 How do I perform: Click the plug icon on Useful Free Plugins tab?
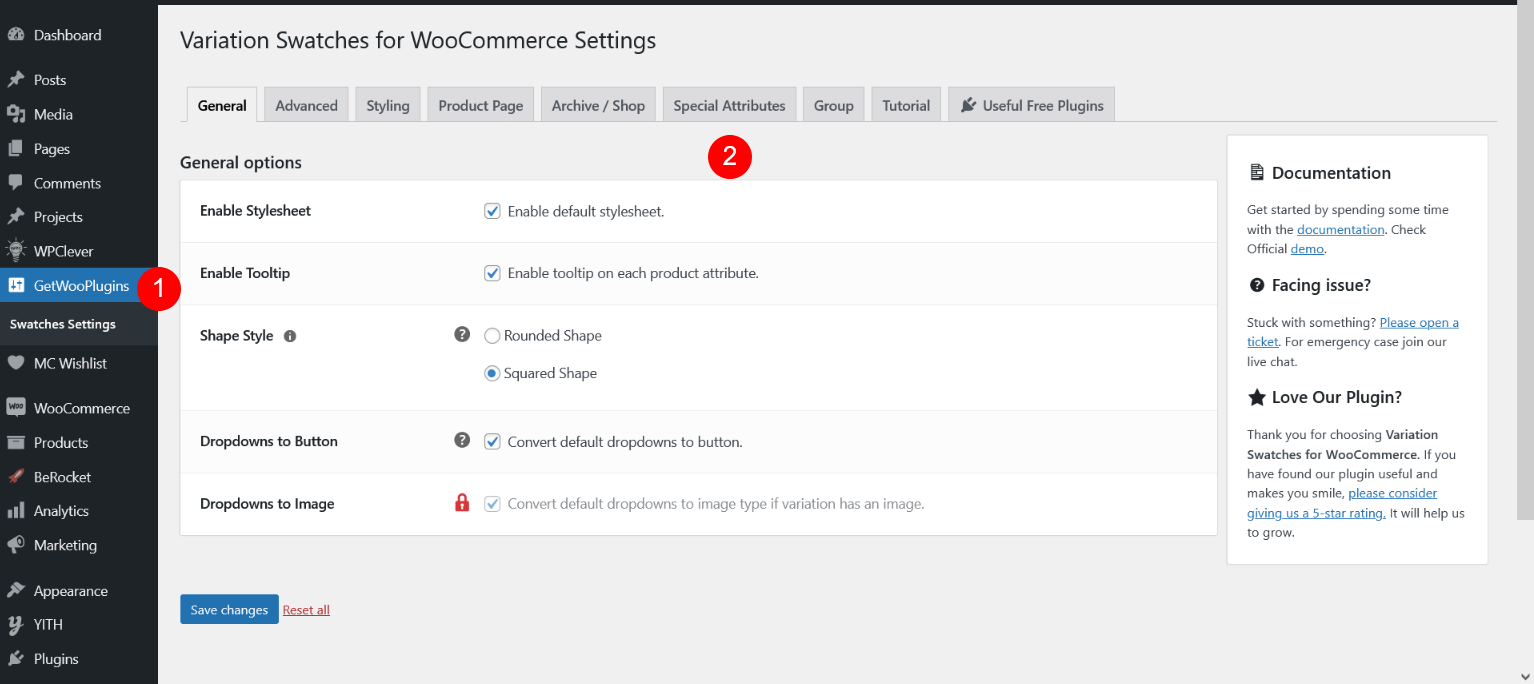(x=968, y=105)
